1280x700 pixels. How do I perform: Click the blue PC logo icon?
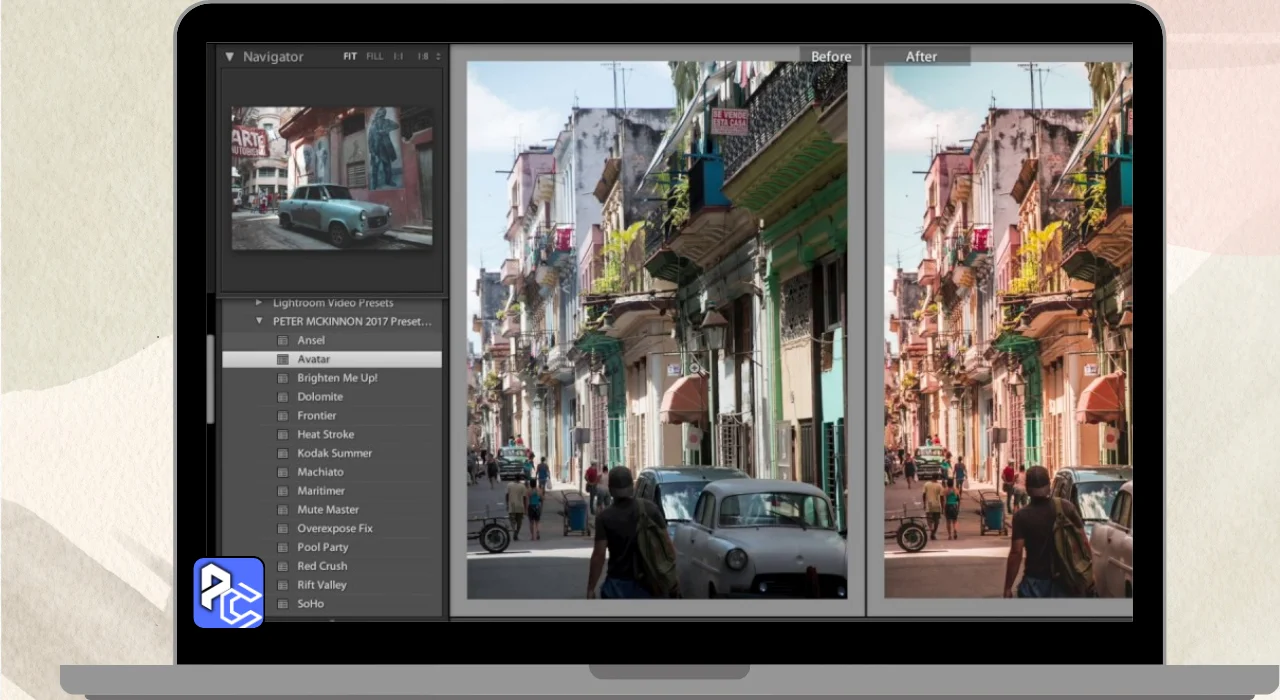point(228,592)
